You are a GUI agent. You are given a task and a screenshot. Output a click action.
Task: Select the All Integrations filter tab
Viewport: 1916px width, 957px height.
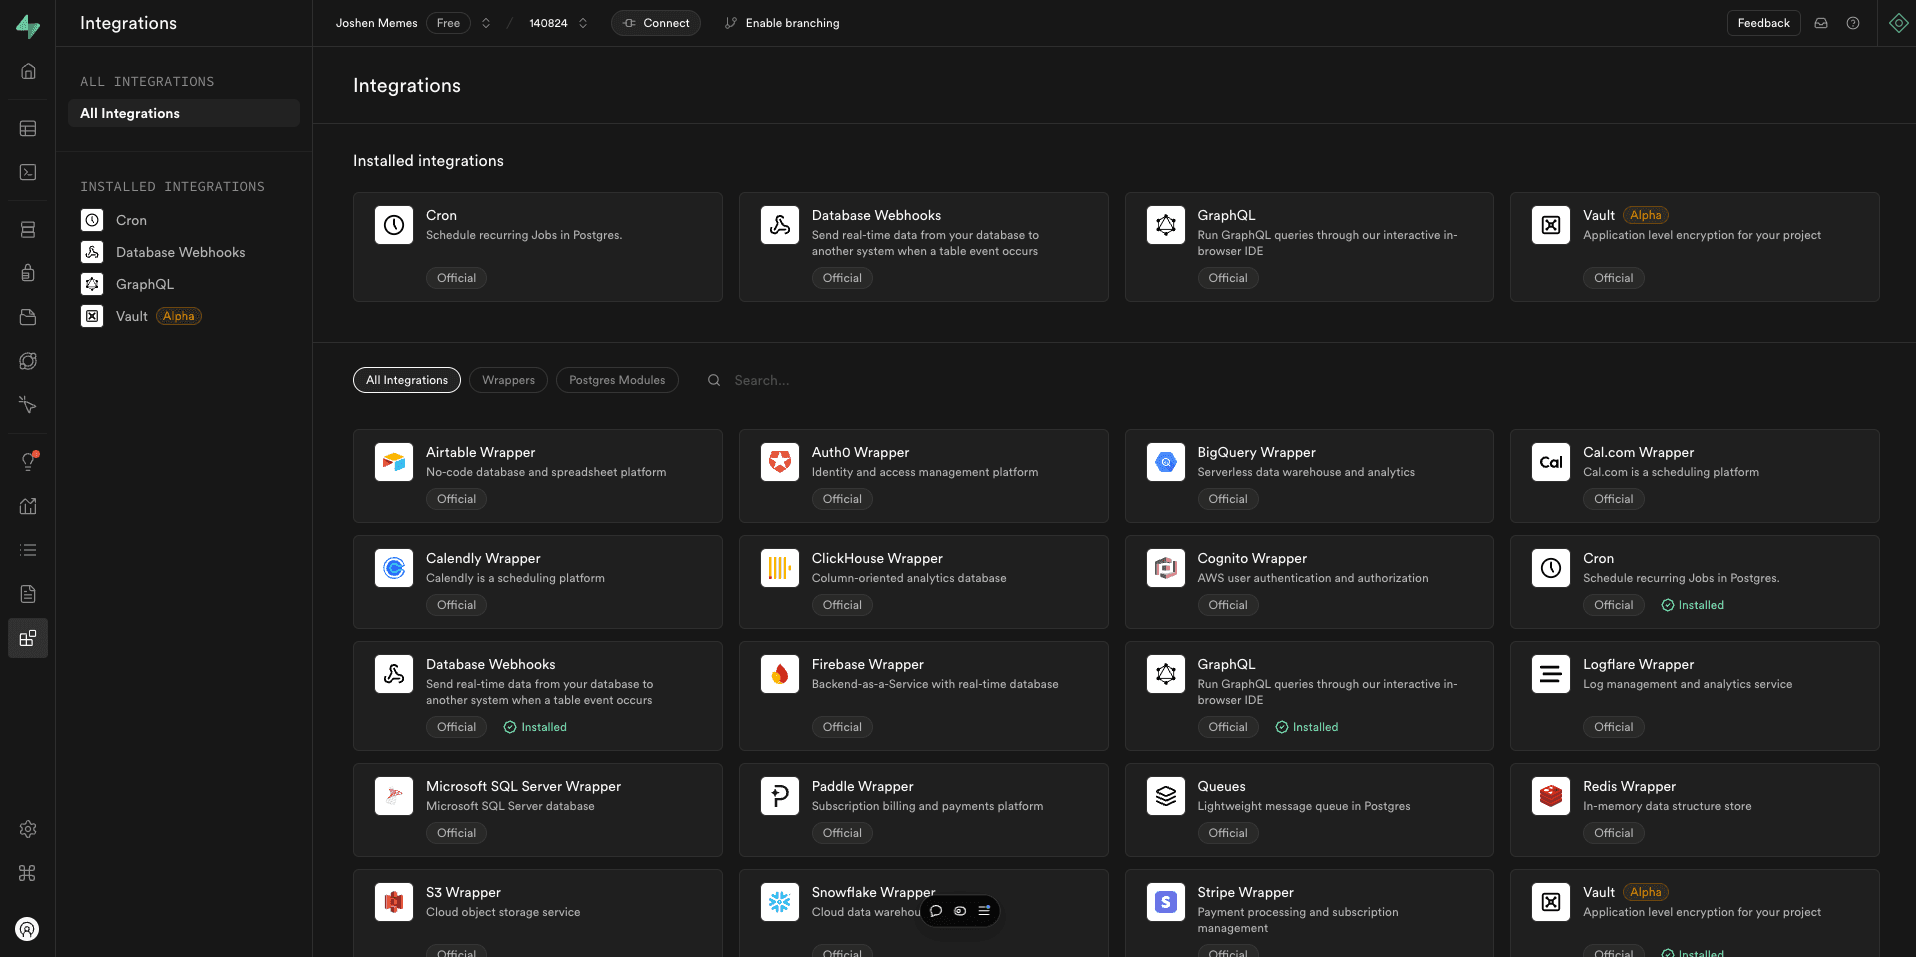pyautogui.click(x=407, y=380)
